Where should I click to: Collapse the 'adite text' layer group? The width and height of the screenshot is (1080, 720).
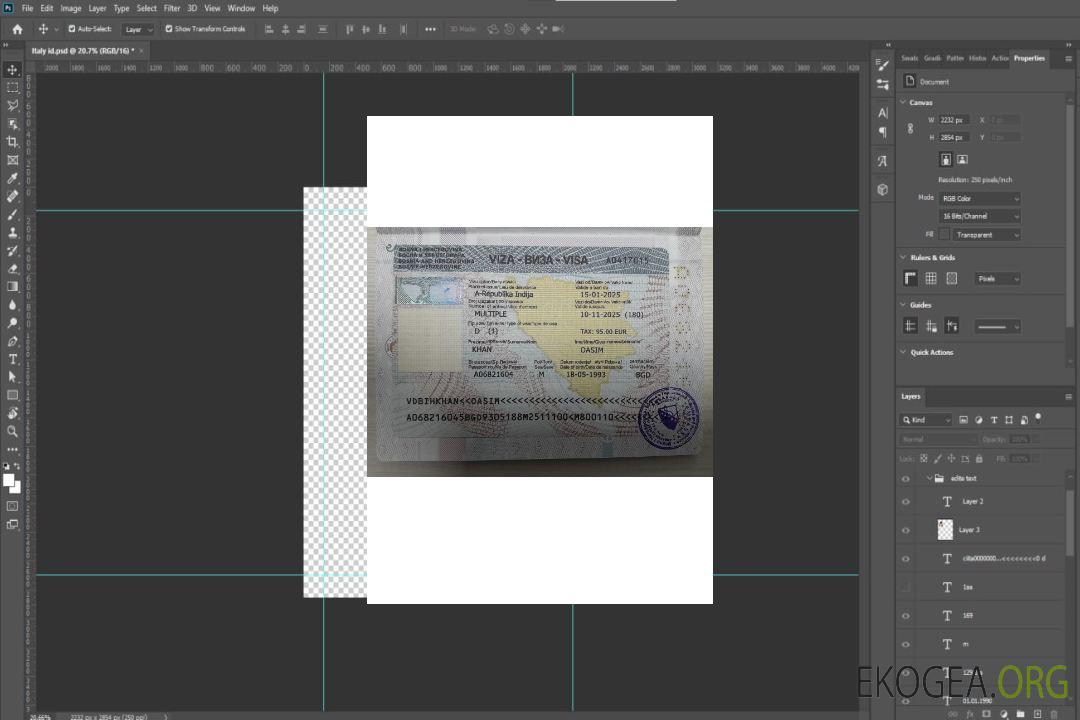click(929, 478)
